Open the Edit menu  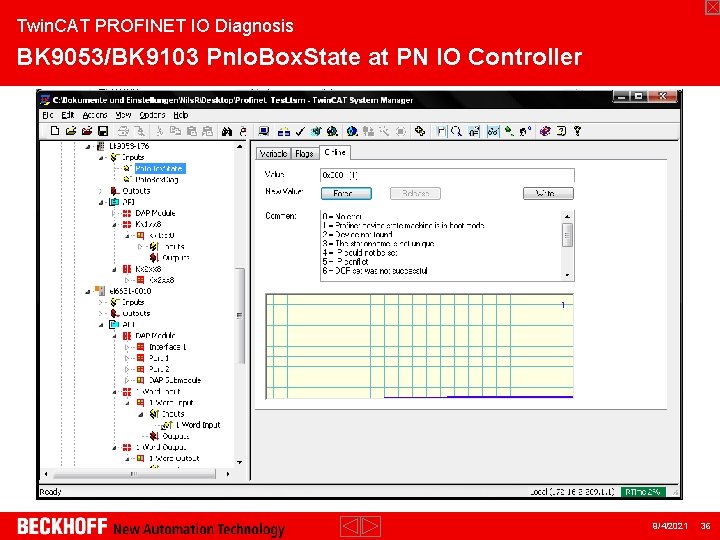point(68,115)
